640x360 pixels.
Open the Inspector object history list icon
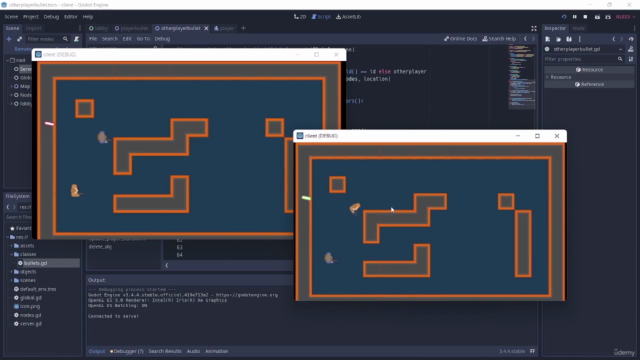pos(631,39)
